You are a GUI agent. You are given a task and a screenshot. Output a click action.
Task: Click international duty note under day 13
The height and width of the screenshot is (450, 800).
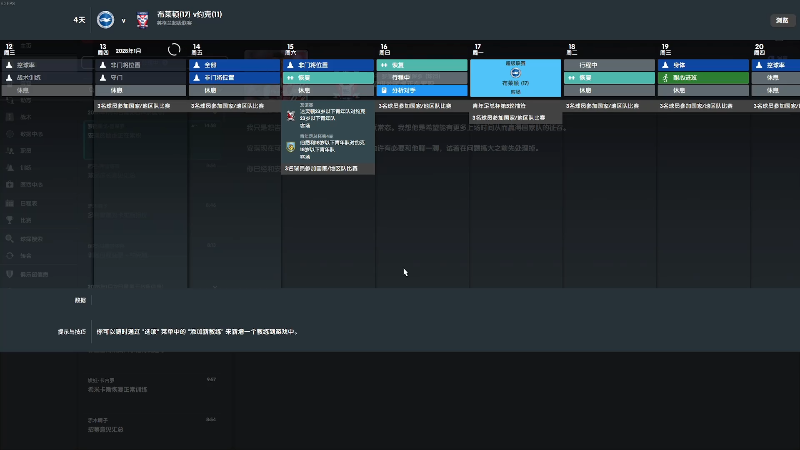tap(134, 106)
